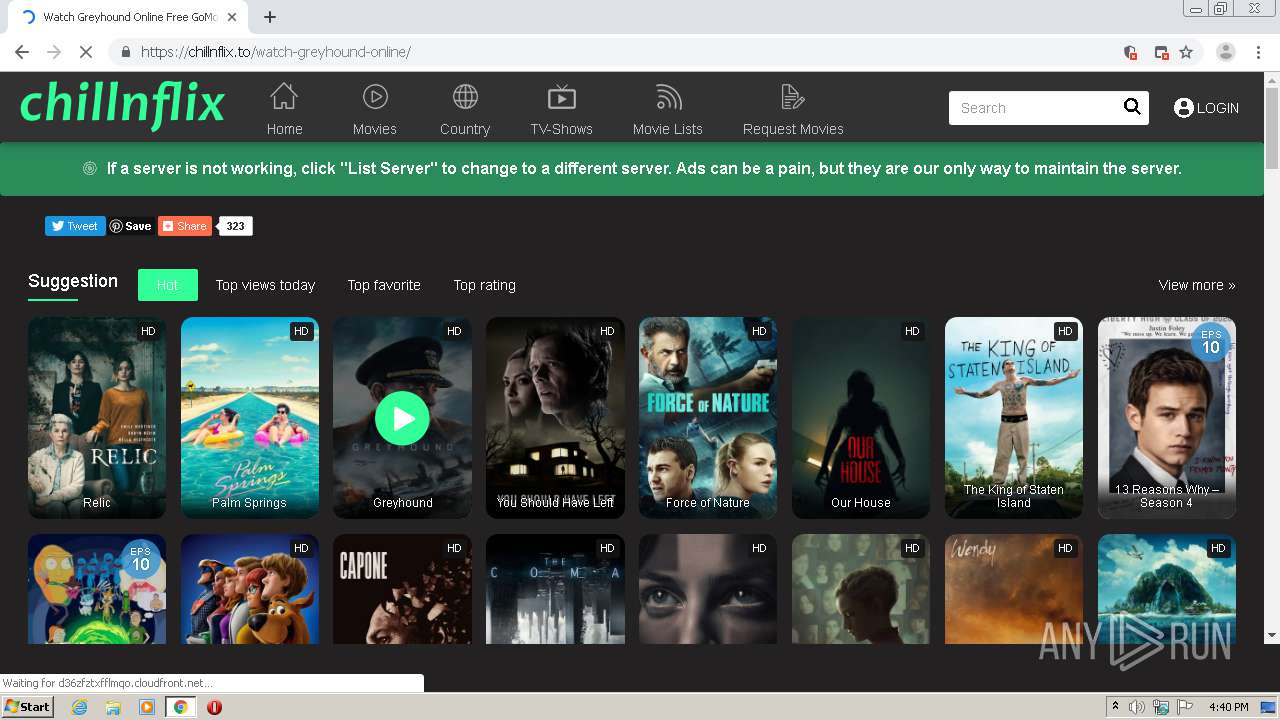Open the Palm Springs movie poster
The image size is (1280, 720).
pyautogui.click(x=250, y=418)
